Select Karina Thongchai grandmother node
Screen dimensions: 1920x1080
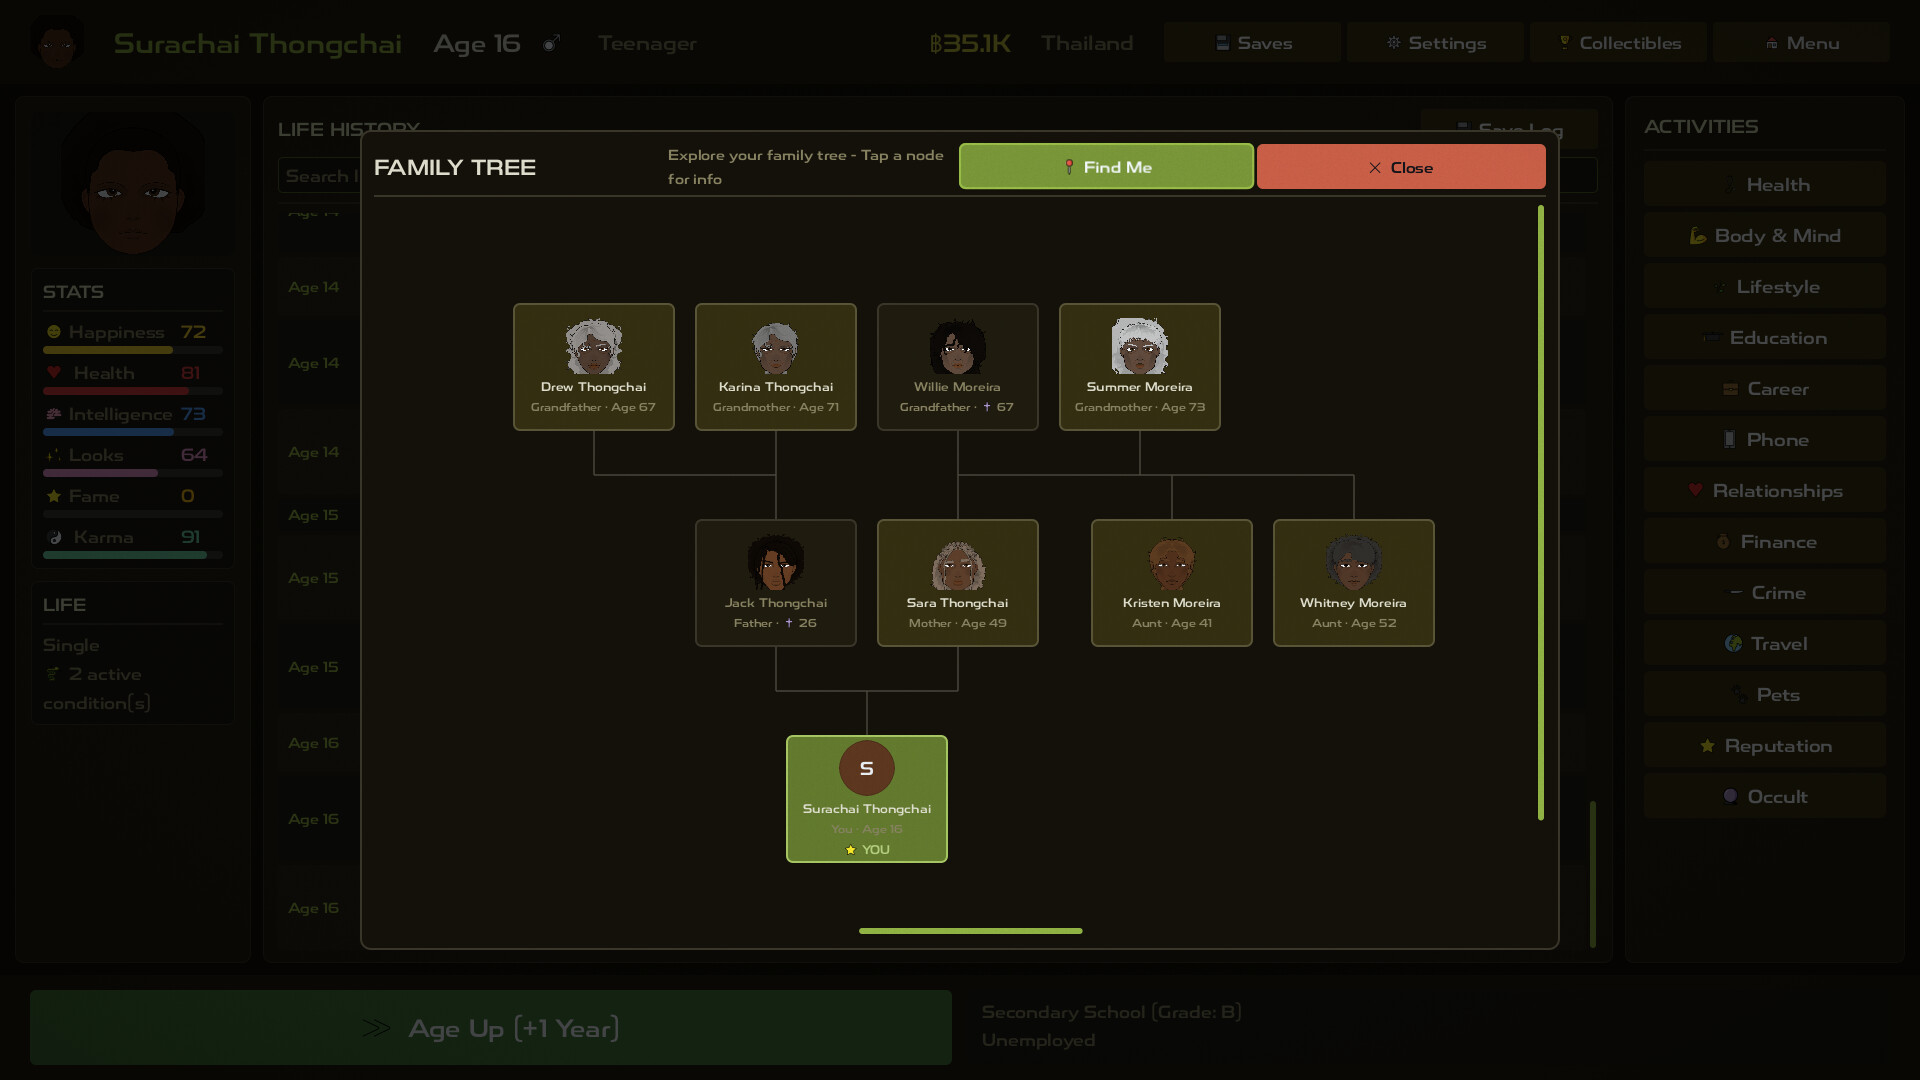776,367
